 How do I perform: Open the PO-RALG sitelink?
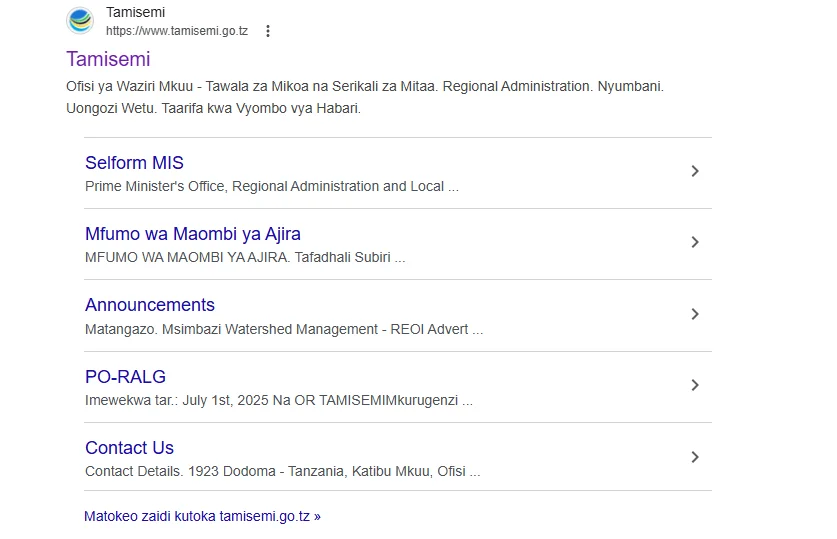pos(125,377)
